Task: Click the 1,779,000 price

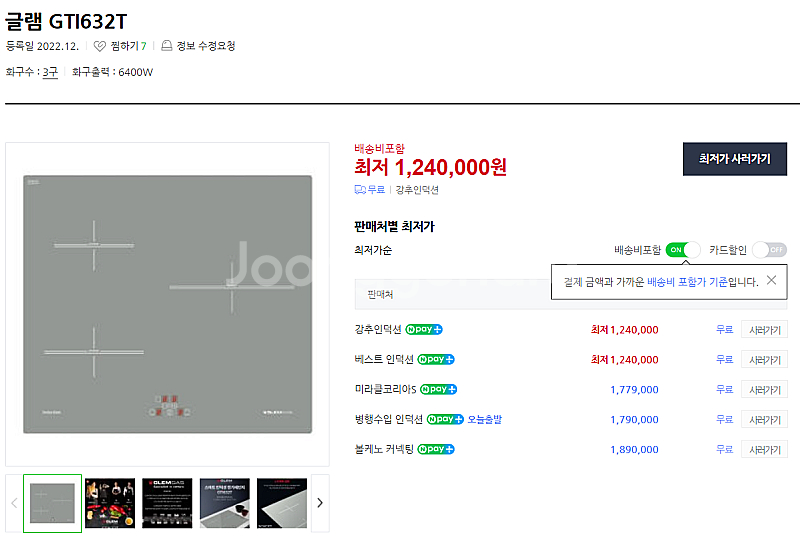Action: click(634, 390)
